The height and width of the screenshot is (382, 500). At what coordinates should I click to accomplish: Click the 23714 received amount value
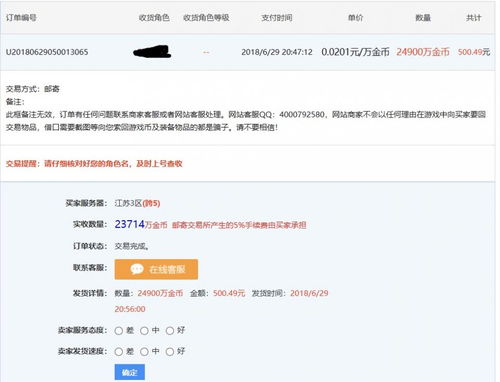[x=130, y=224]
